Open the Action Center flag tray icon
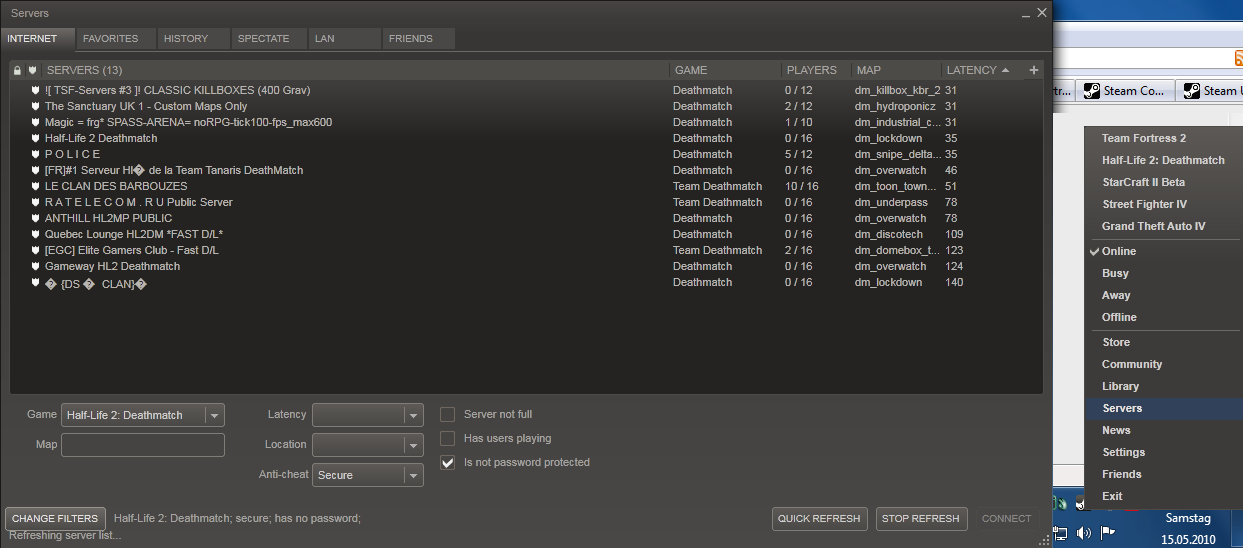 1108,532
